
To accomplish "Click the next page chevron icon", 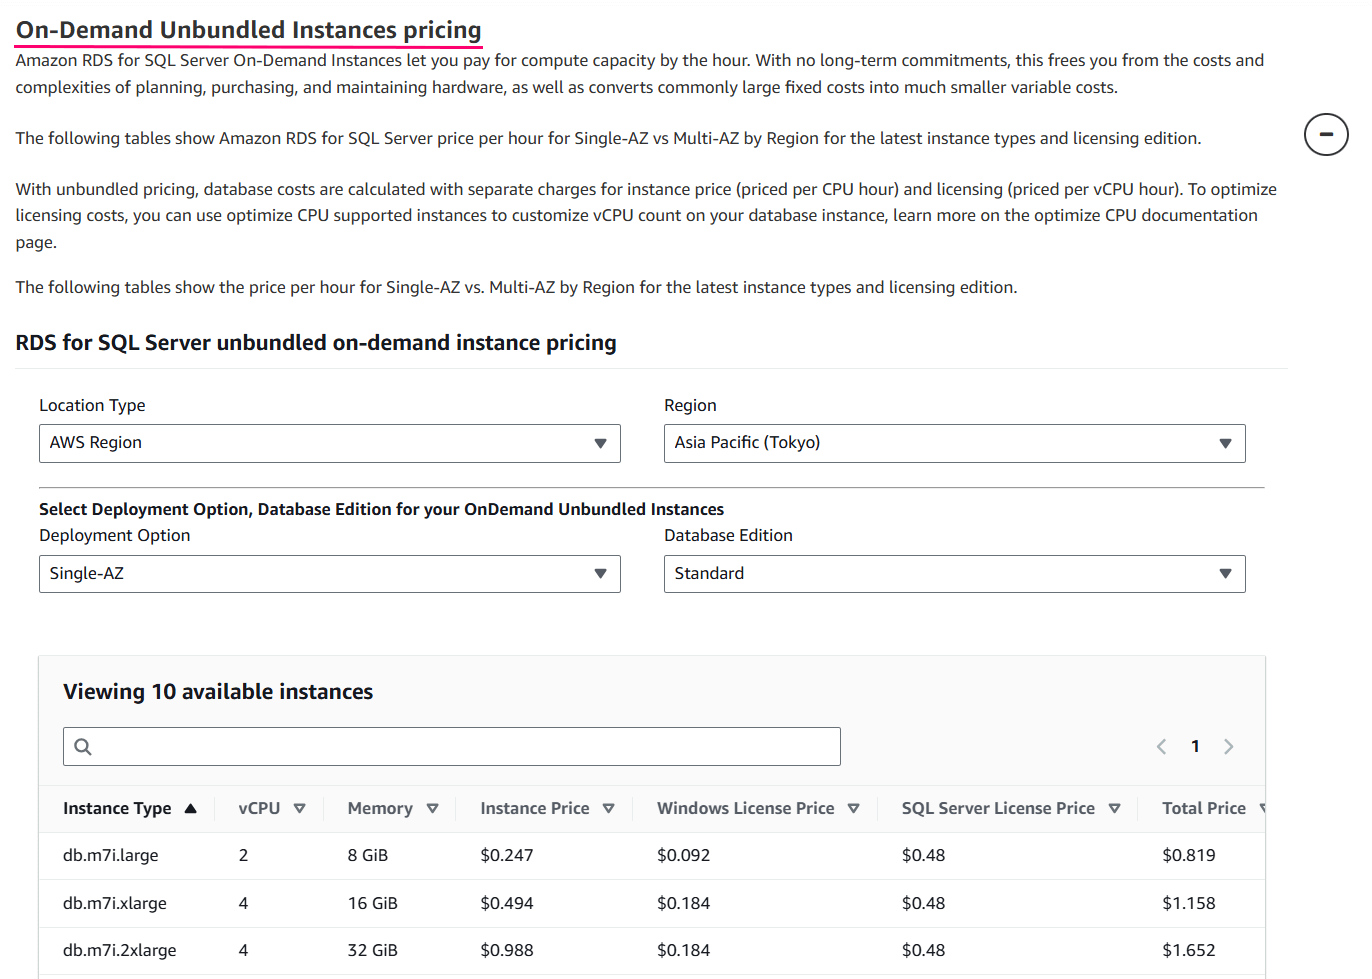I will coord(1229,746).
